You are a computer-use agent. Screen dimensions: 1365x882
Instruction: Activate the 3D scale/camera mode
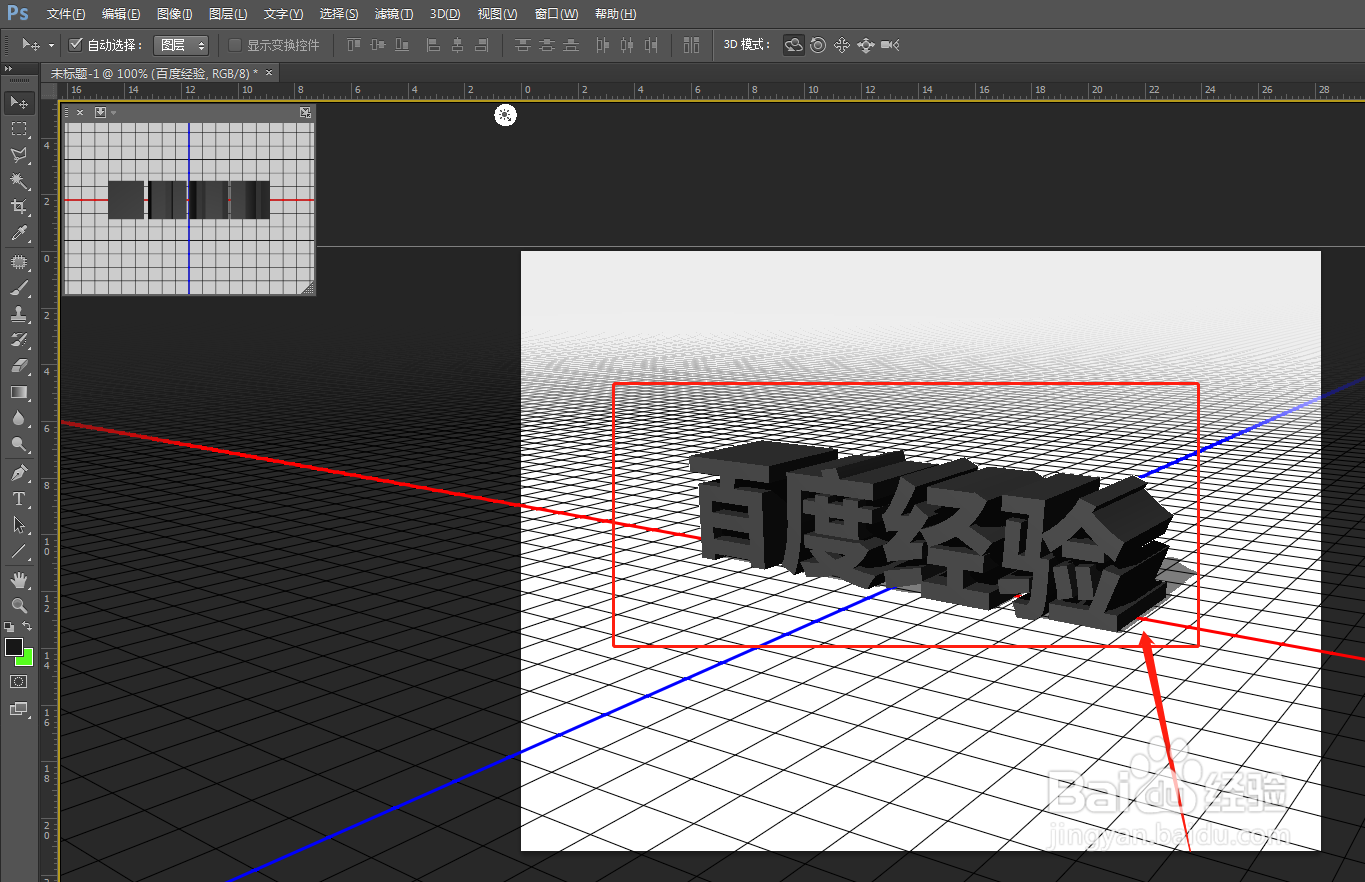(891, 45)
